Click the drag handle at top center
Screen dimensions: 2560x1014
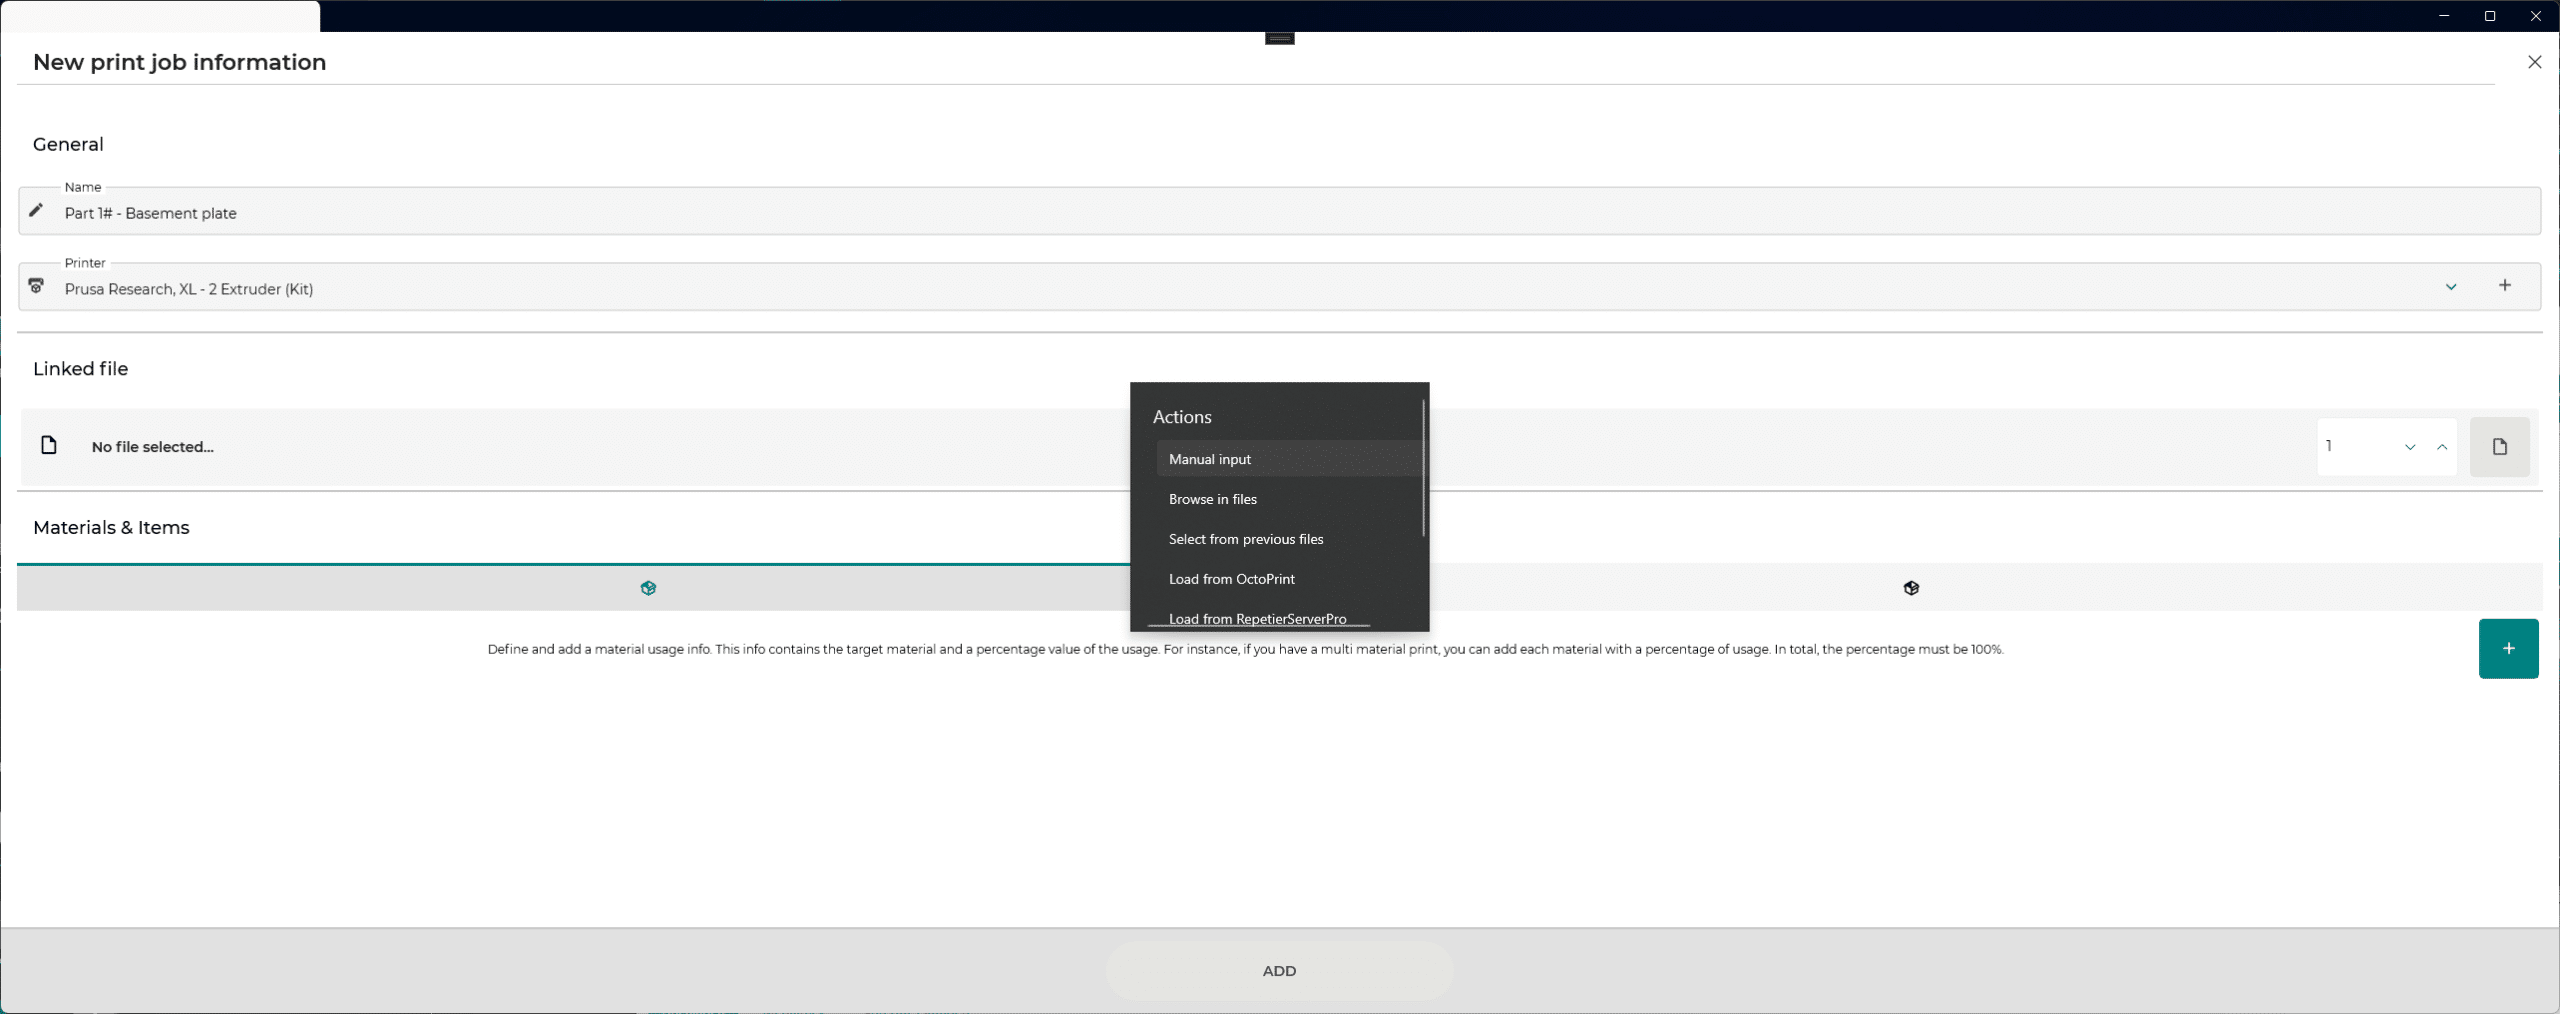pos(1280,38)
